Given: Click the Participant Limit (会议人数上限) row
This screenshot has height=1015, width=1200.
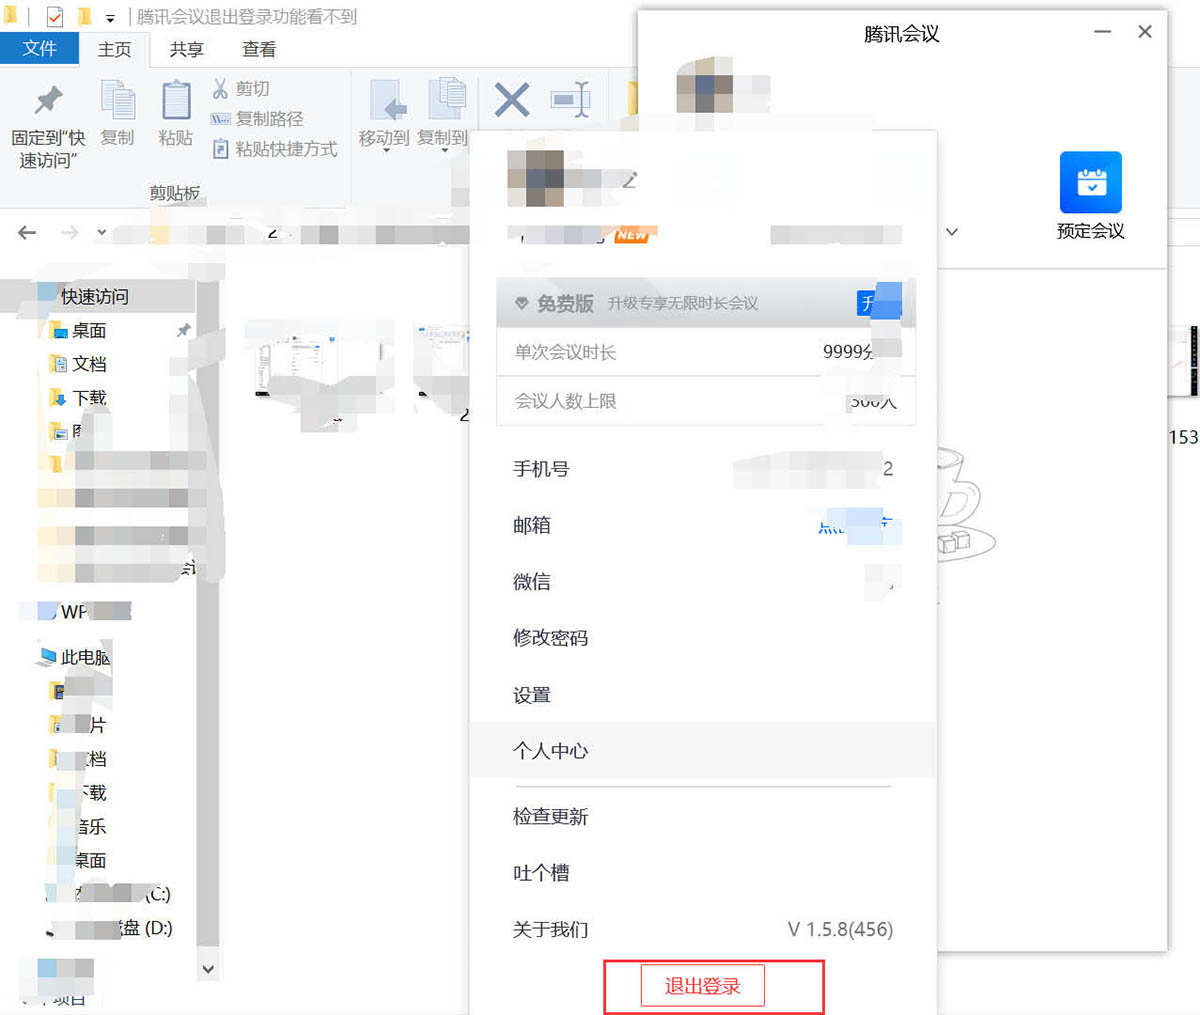Looking at the screenshot, I should tap(706, 402).
